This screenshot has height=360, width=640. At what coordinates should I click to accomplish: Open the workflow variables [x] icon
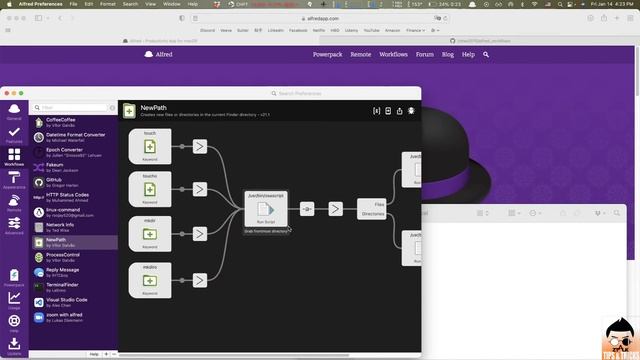[376, 111]
